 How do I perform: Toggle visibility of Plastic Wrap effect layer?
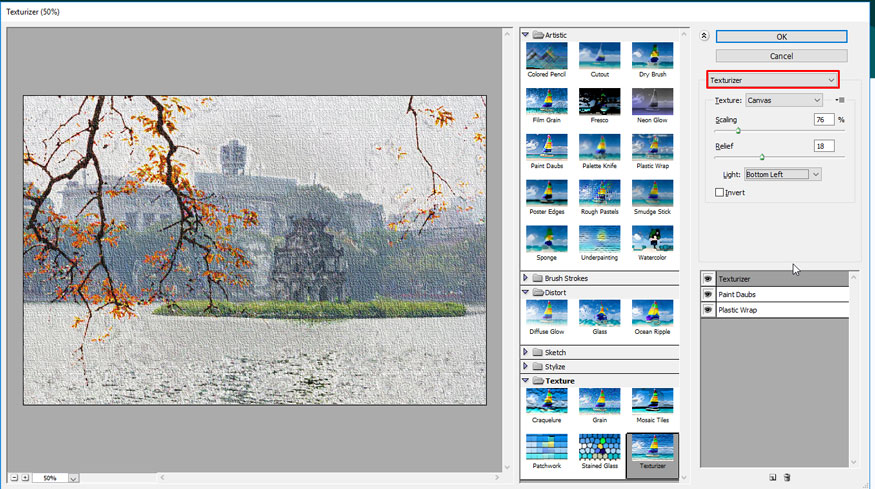pyautogui.click(x=708, y=310)
